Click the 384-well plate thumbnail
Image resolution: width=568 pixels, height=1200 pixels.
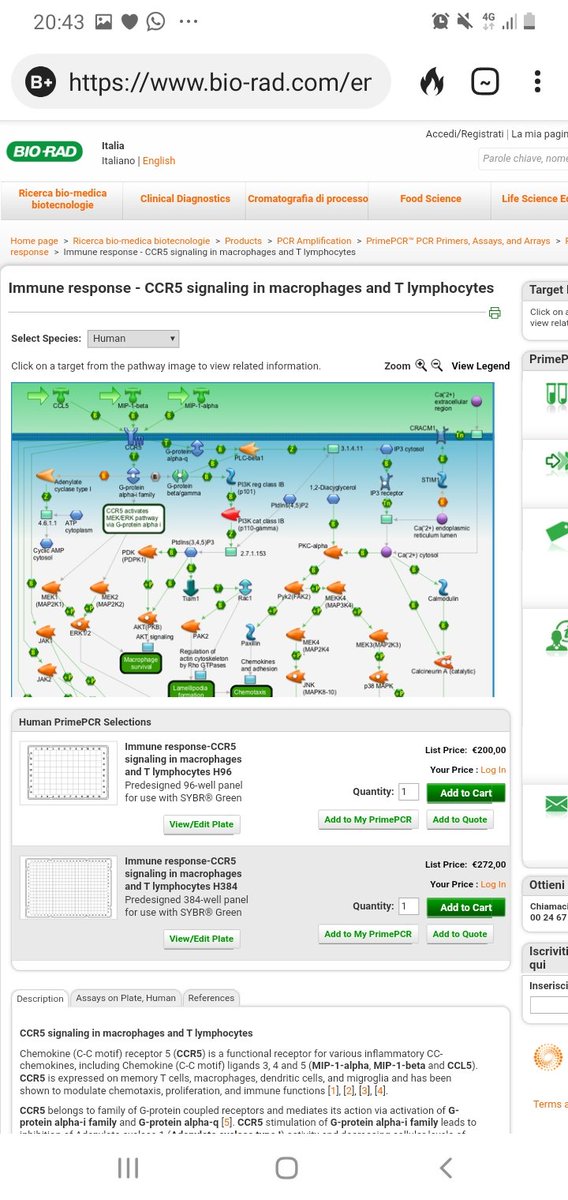click(x=69, y=890)
